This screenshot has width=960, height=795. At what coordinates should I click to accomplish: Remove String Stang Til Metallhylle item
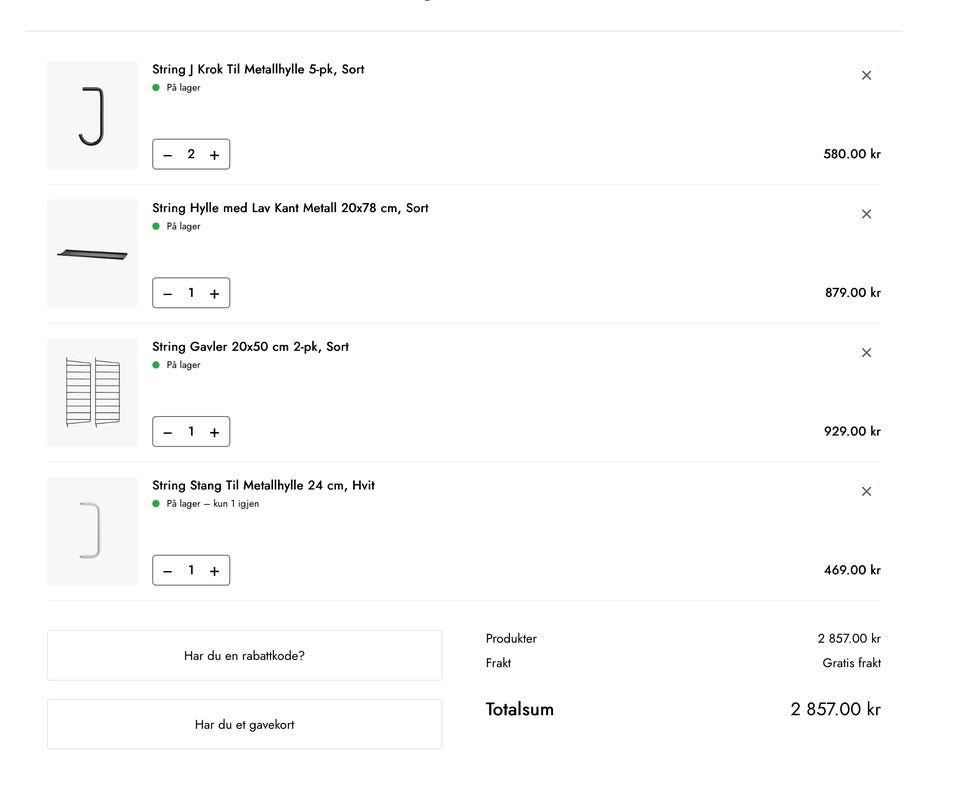pyautogui.click(x=866, y=491)
